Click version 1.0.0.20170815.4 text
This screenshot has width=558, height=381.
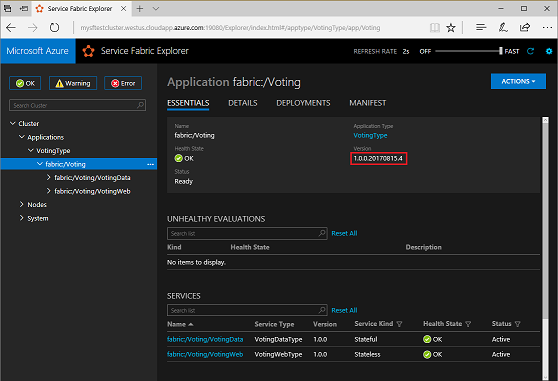click(x=378, y=158)
